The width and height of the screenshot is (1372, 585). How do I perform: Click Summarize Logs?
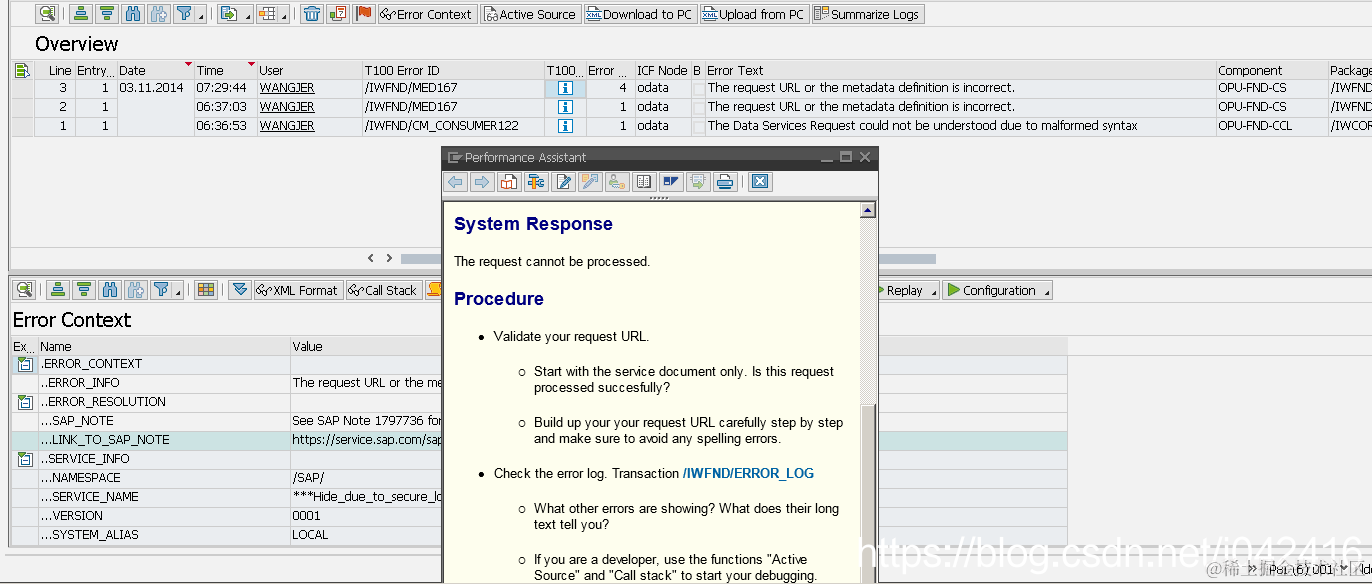[867, 14]
